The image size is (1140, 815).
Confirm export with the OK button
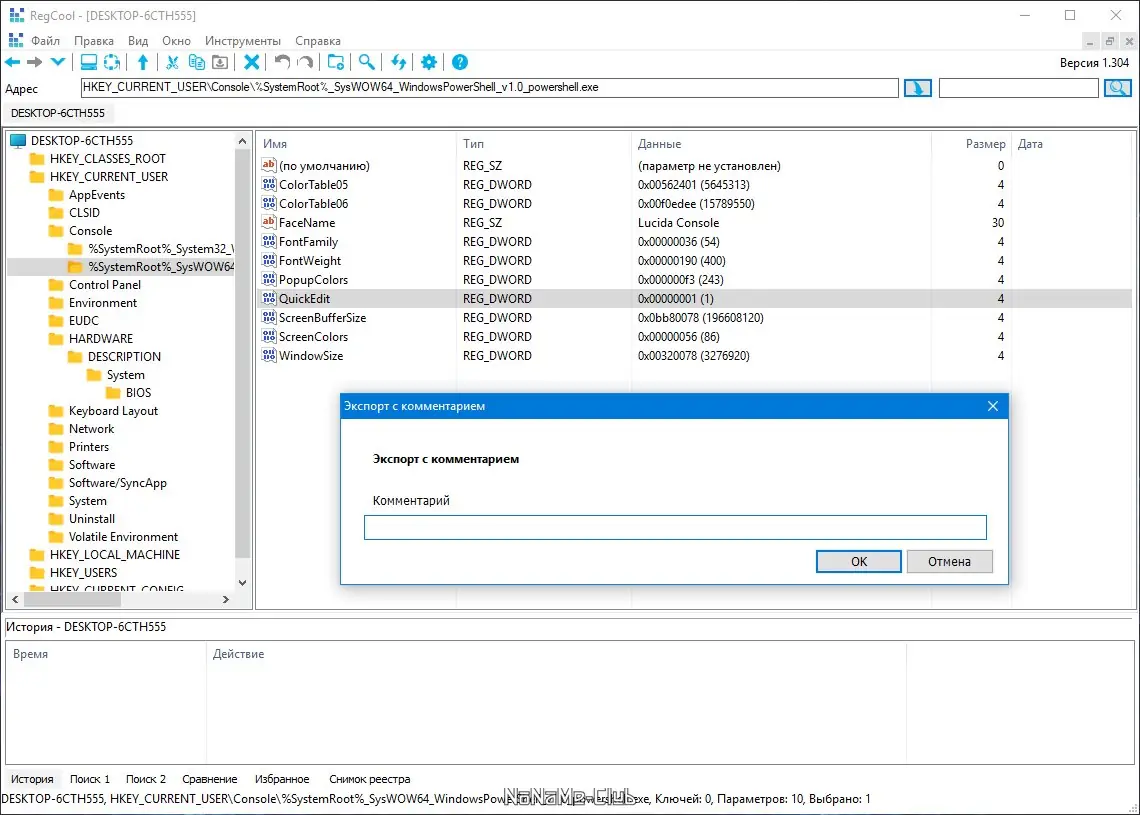click(x=858, y=561)
